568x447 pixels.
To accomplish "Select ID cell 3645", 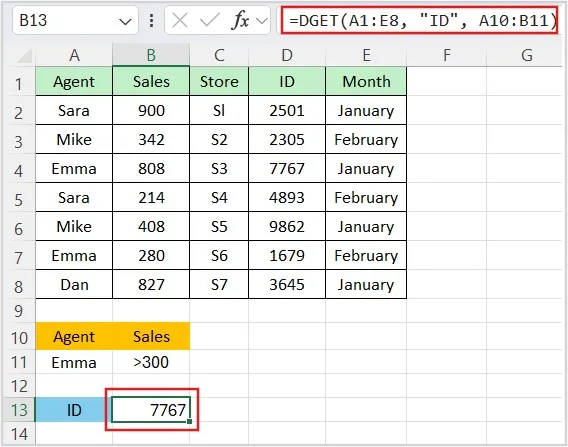I will click(287, 284).
